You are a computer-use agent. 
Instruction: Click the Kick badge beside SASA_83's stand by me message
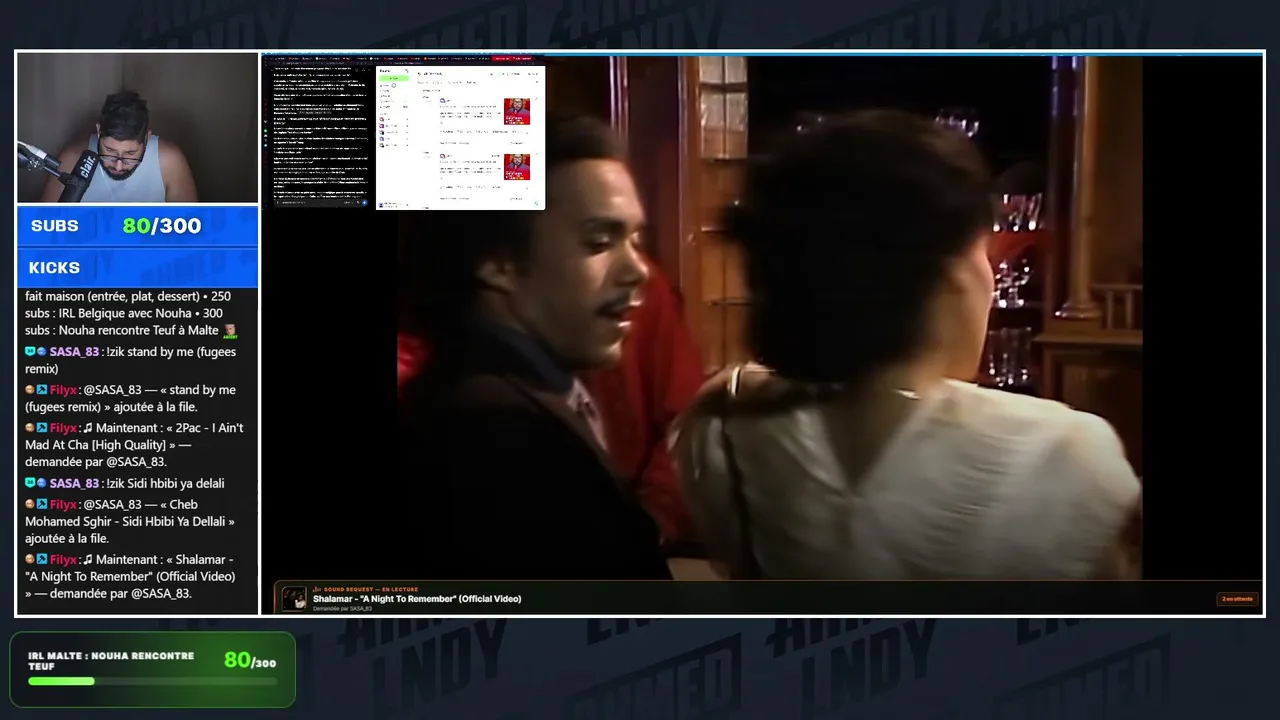coord(30,352)
